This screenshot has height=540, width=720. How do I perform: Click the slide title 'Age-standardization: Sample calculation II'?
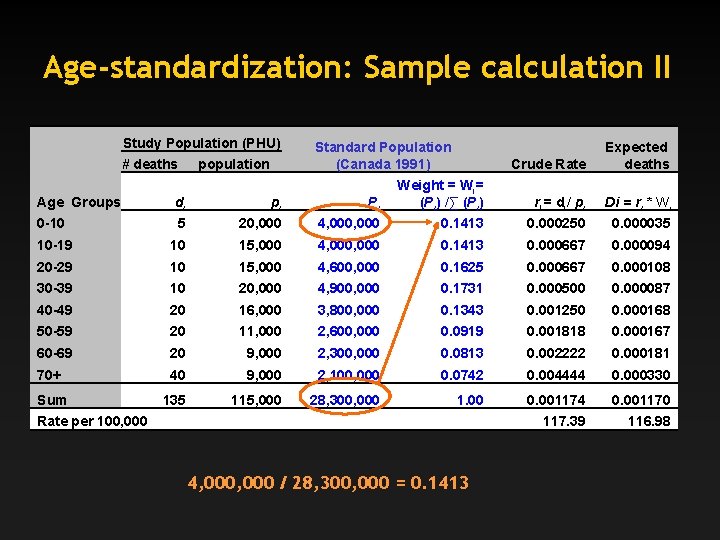point(357,68)
